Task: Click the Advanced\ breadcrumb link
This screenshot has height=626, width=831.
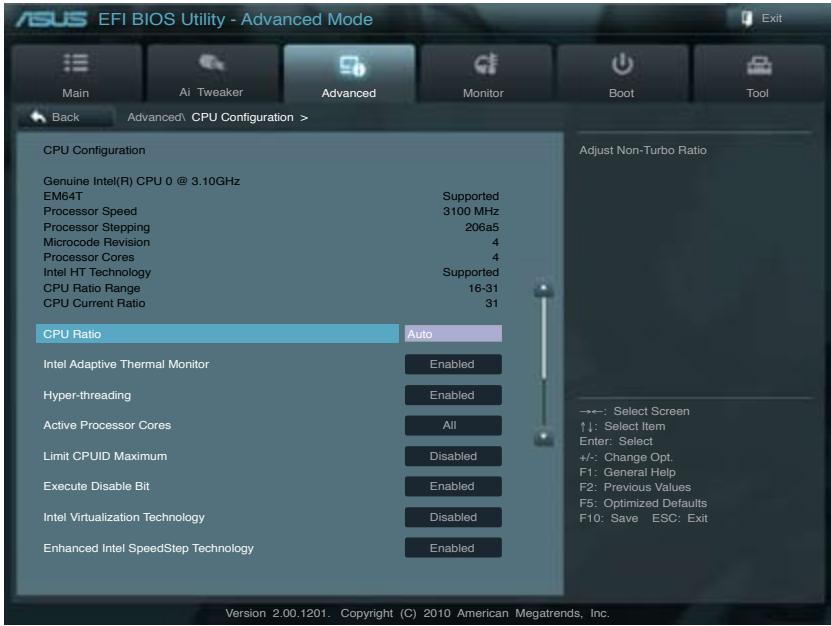Action: (x=156, y=117)
